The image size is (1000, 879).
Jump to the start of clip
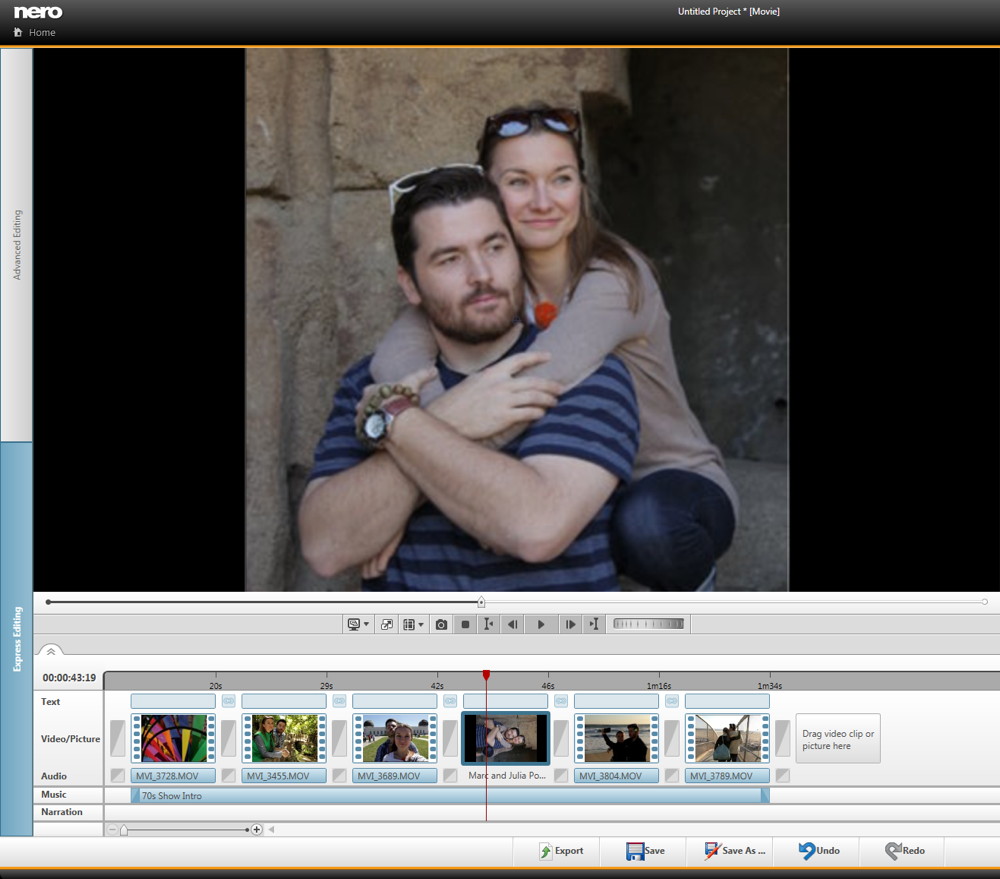click(488, 624)
